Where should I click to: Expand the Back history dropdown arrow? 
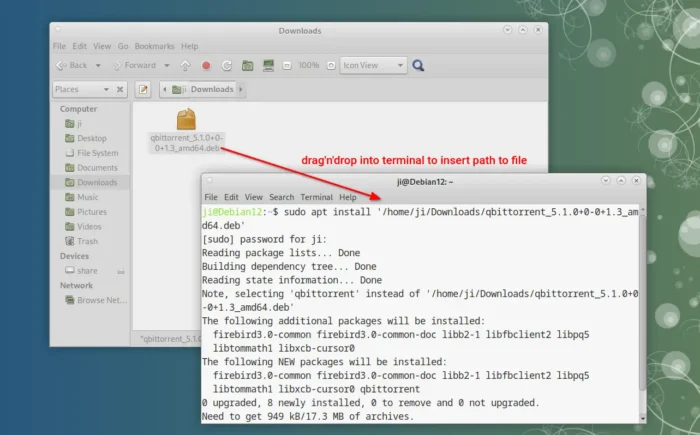98,65
